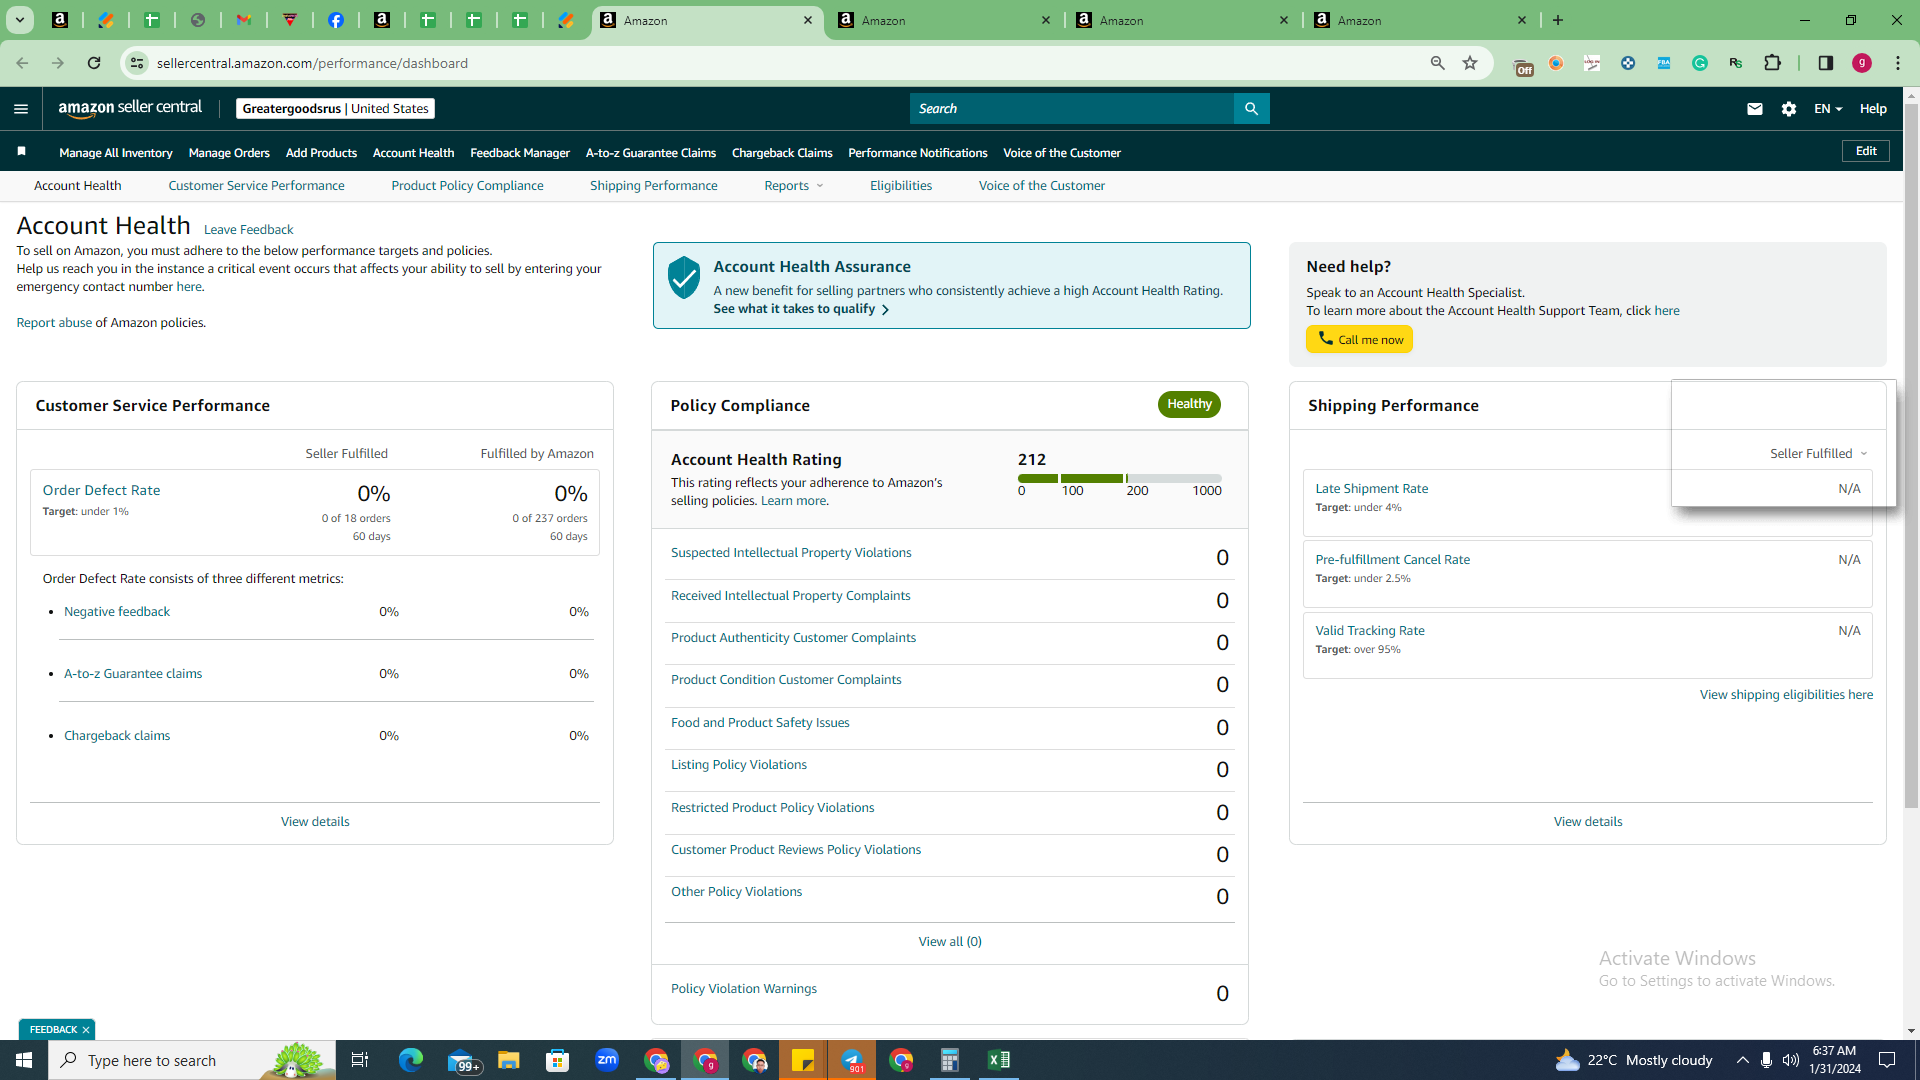Expand the Reports dropdown menu
The height and width of the screenshot is (1080, 1920).
794,186
